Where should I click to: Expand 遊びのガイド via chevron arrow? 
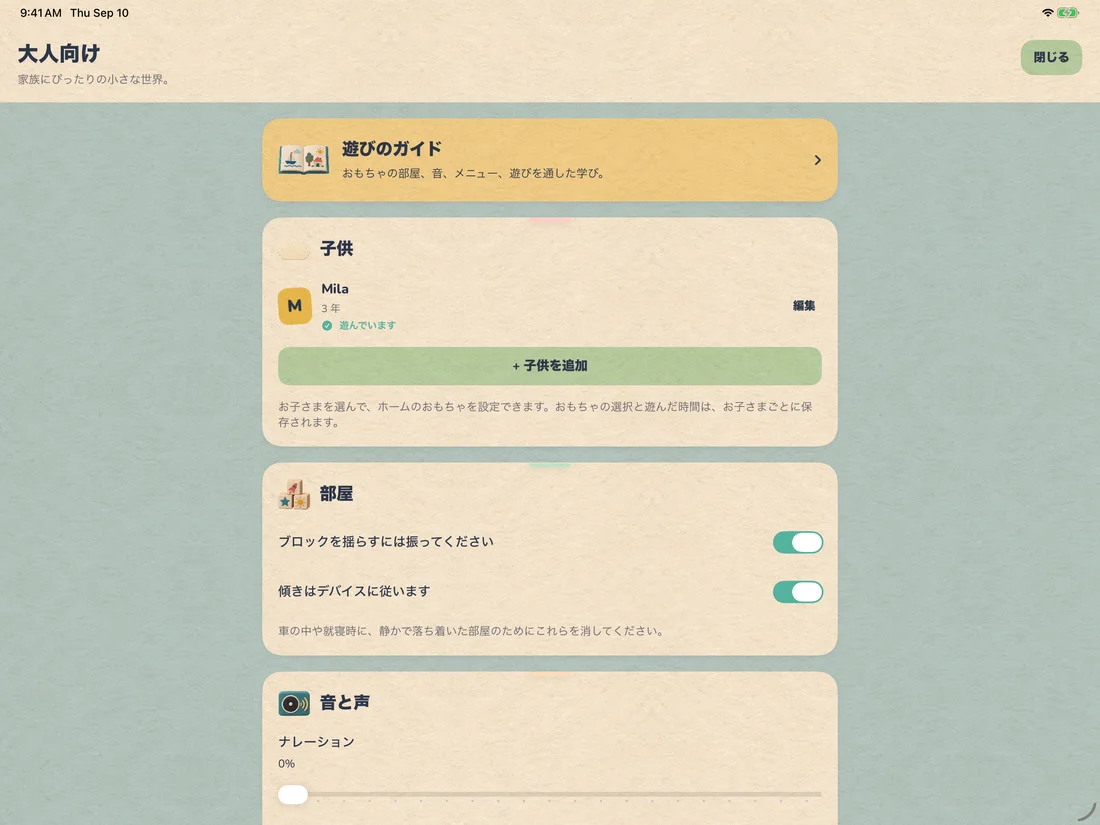[x=817, y=160]
